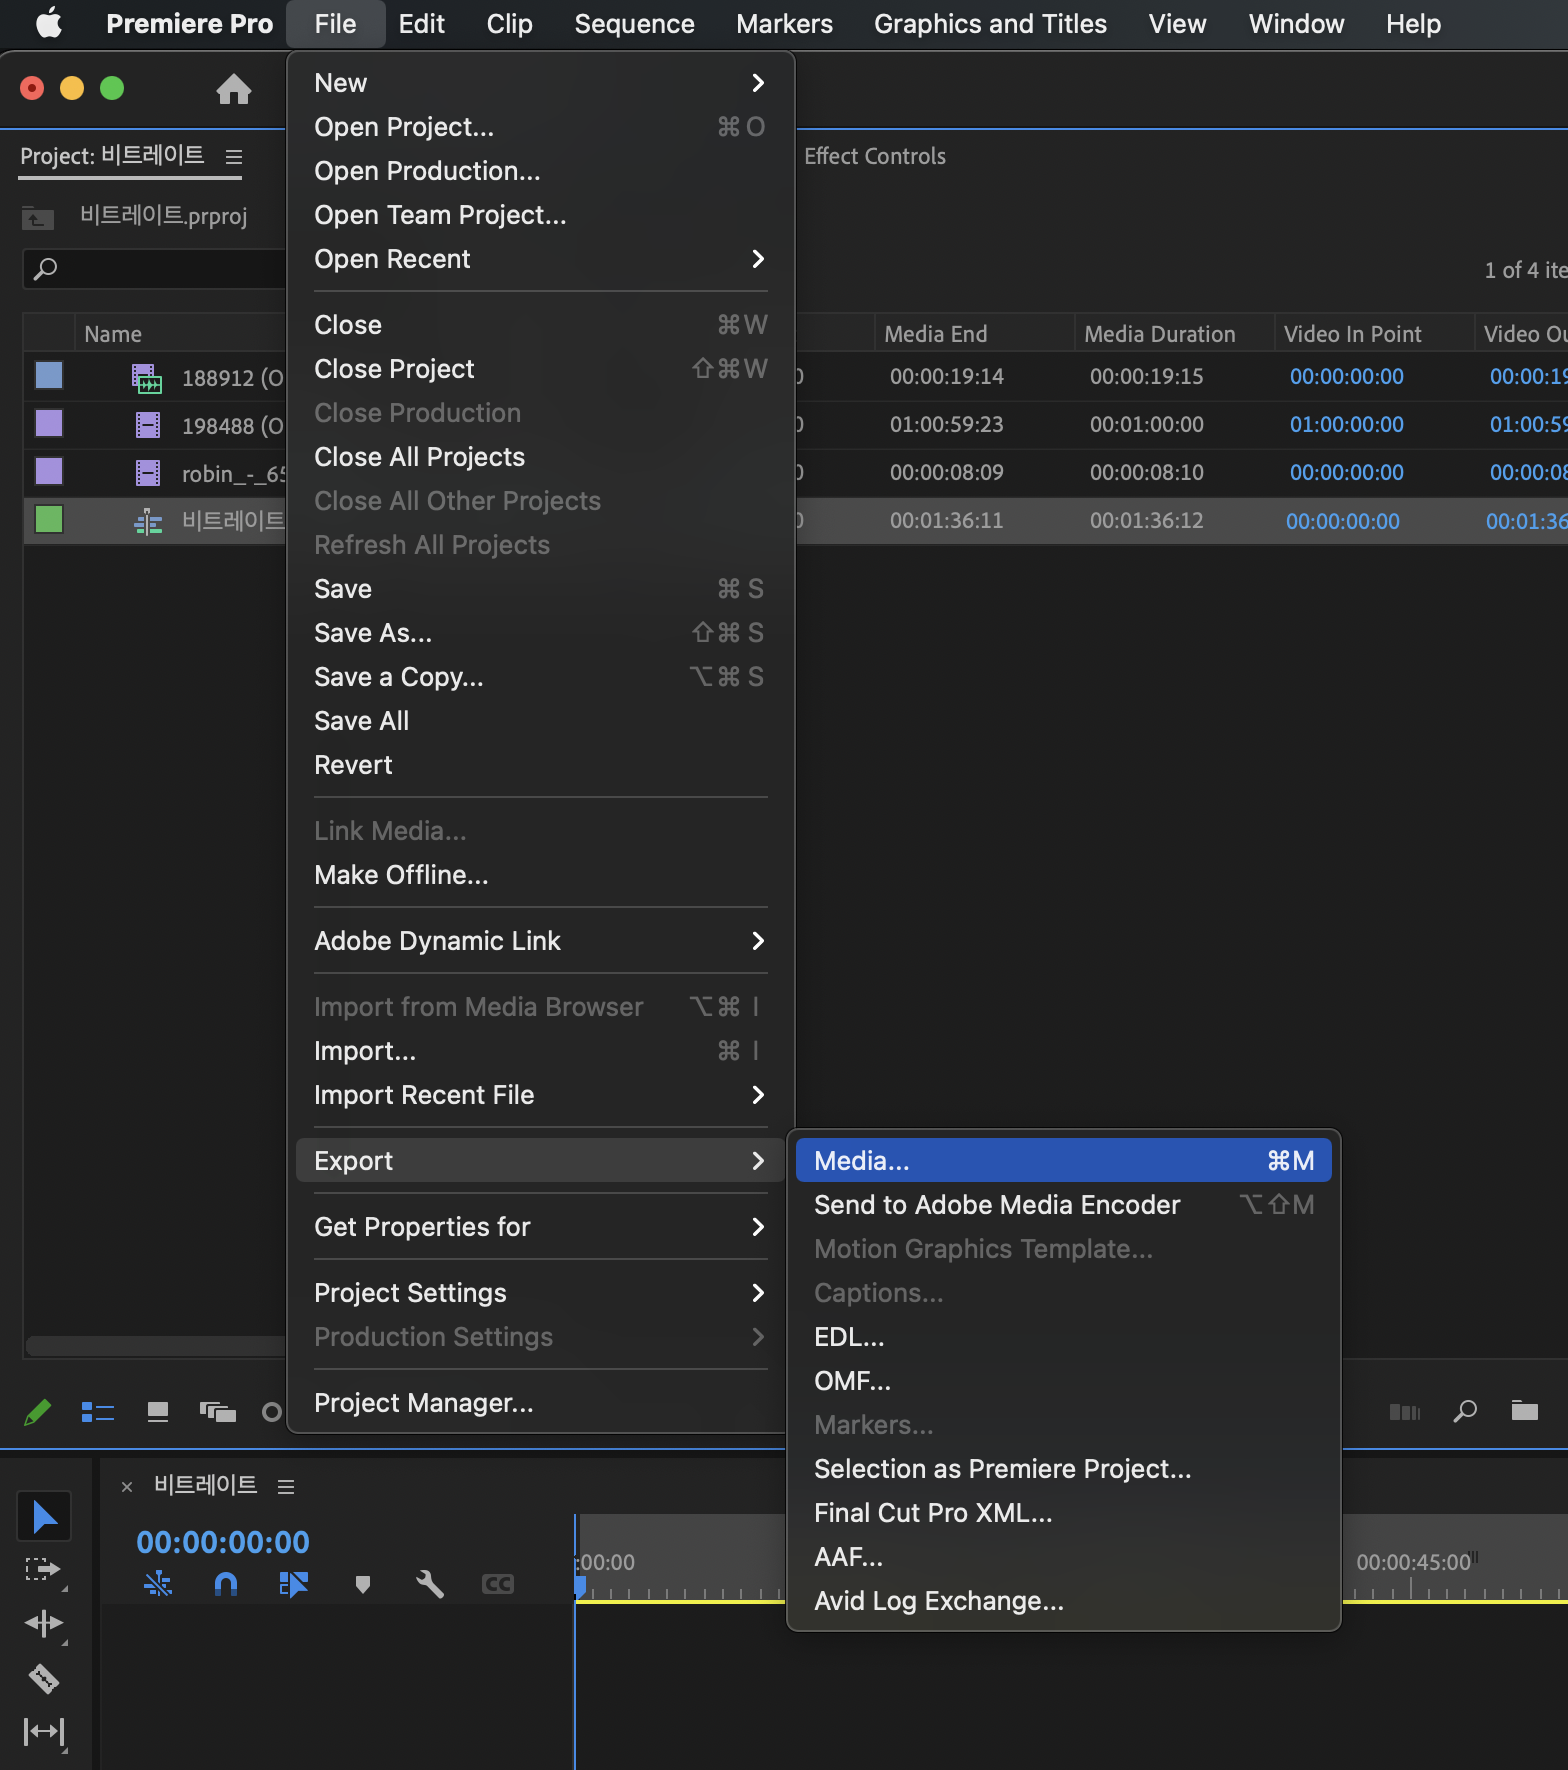Expand Project Settings submenu
Viewport: 1568px width, 1770px height.
tap(540, 1293)
